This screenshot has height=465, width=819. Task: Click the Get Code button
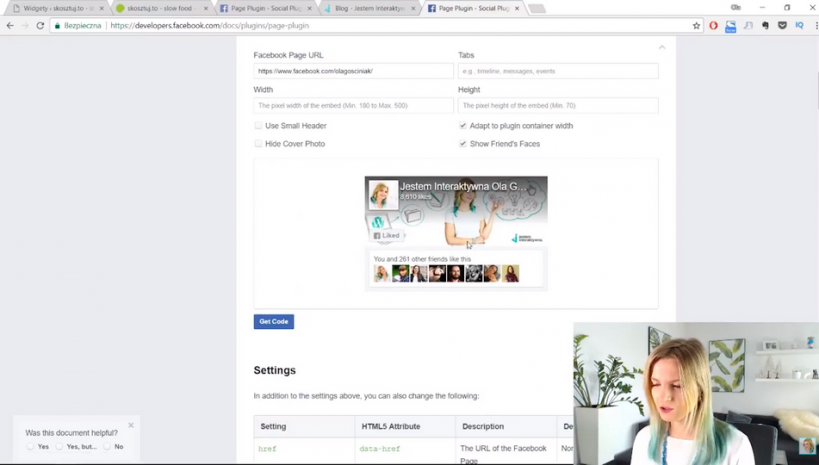pyautogui.click(x=274, y=321)
